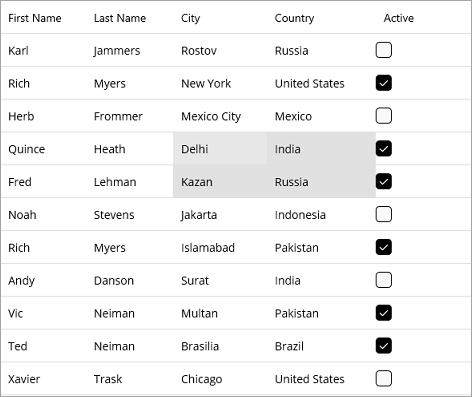Image resolution: width=472 pixels, height=397 pixels.
Task: Check Active for Xavier Trask
Action: [383, 379]
